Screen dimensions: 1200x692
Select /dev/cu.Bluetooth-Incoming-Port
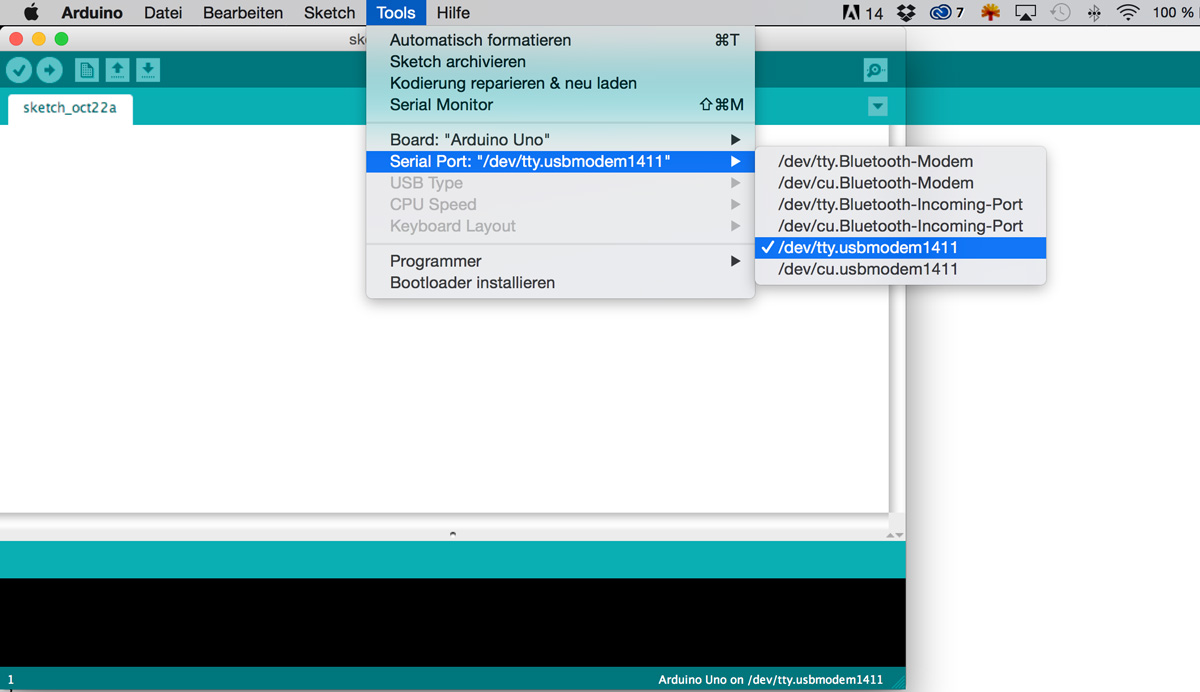pyautogui.click(x=900, y=226)
